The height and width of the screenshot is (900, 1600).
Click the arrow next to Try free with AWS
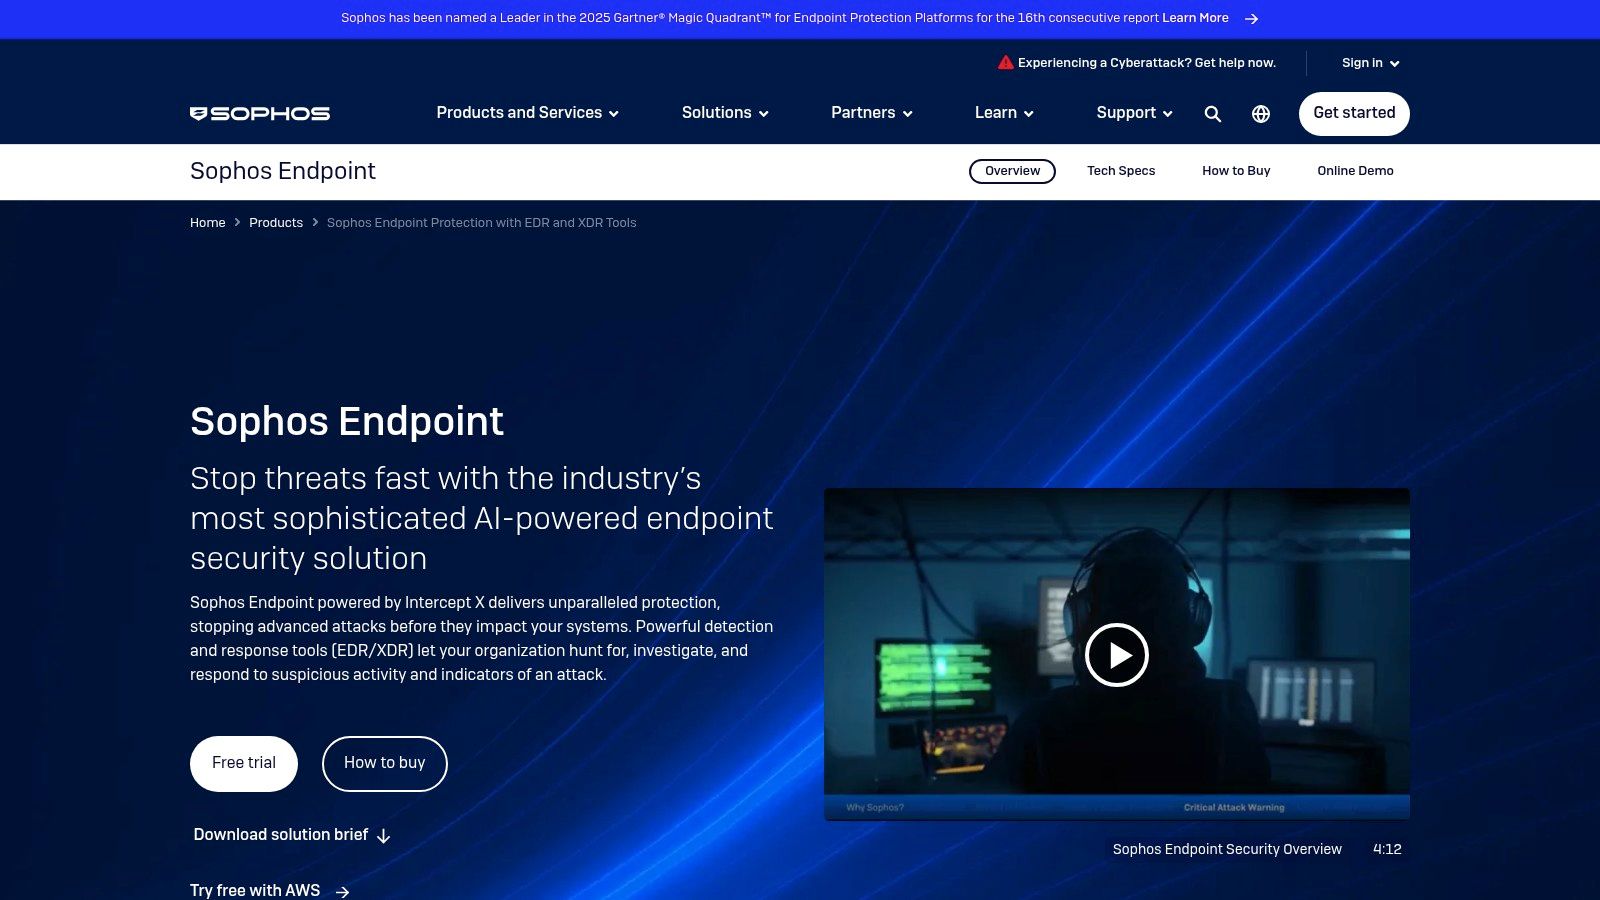pyautogui.click(x=343, y=891)
